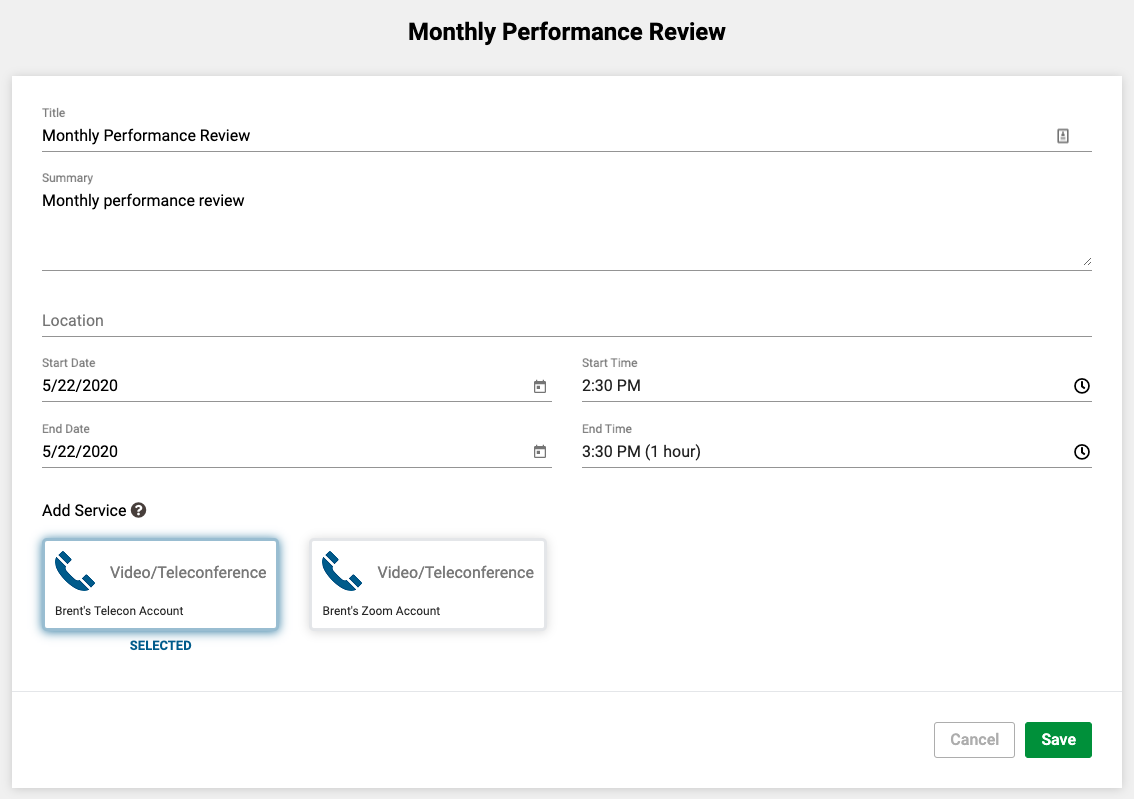
Task: Click phone icon on Brent's Zoom Account card
Action: 342,571
